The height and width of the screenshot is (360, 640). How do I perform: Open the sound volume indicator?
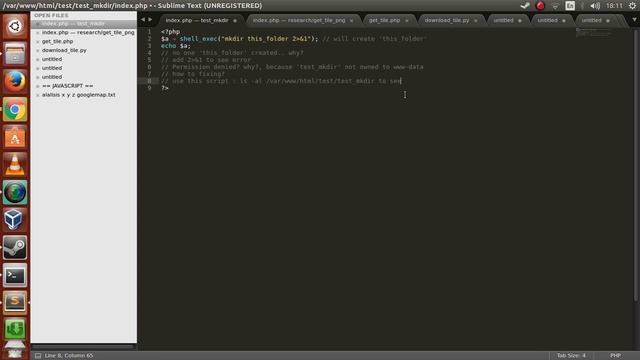pos(595,6)
